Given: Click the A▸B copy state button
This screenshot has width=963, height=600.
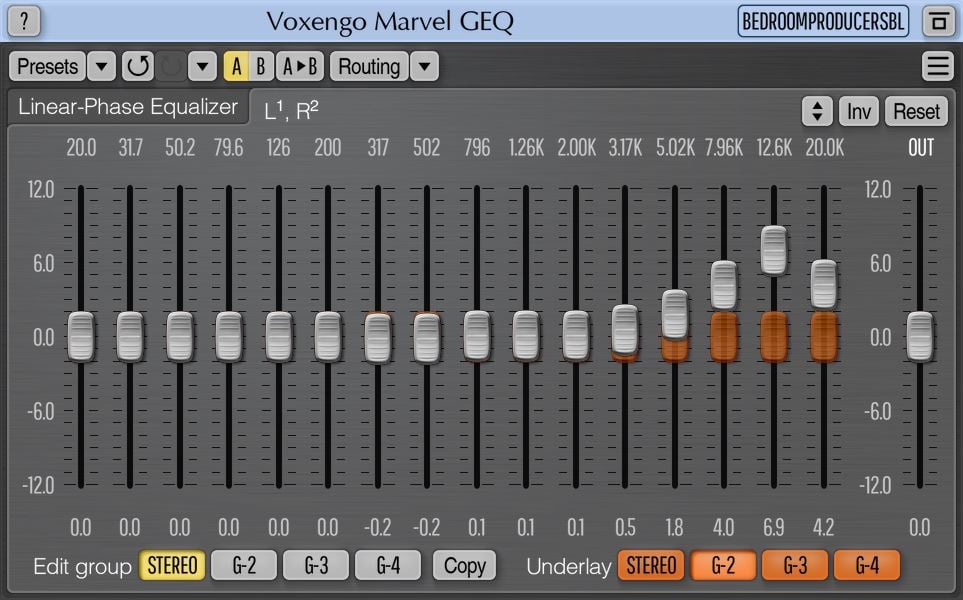Looking at the screenshot, I should pyautogui.click(x=300, y=66).
